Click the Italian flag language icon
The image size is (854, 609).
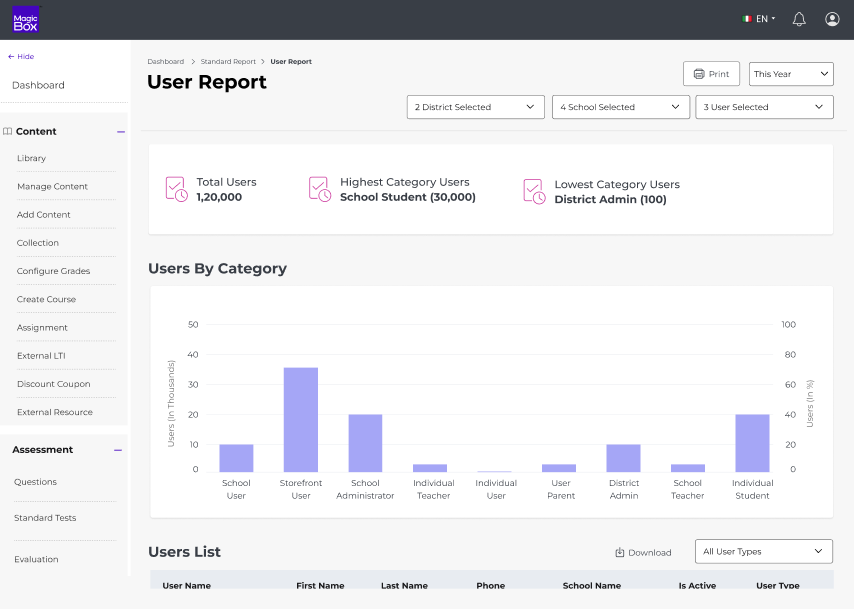tap(747, 19)
